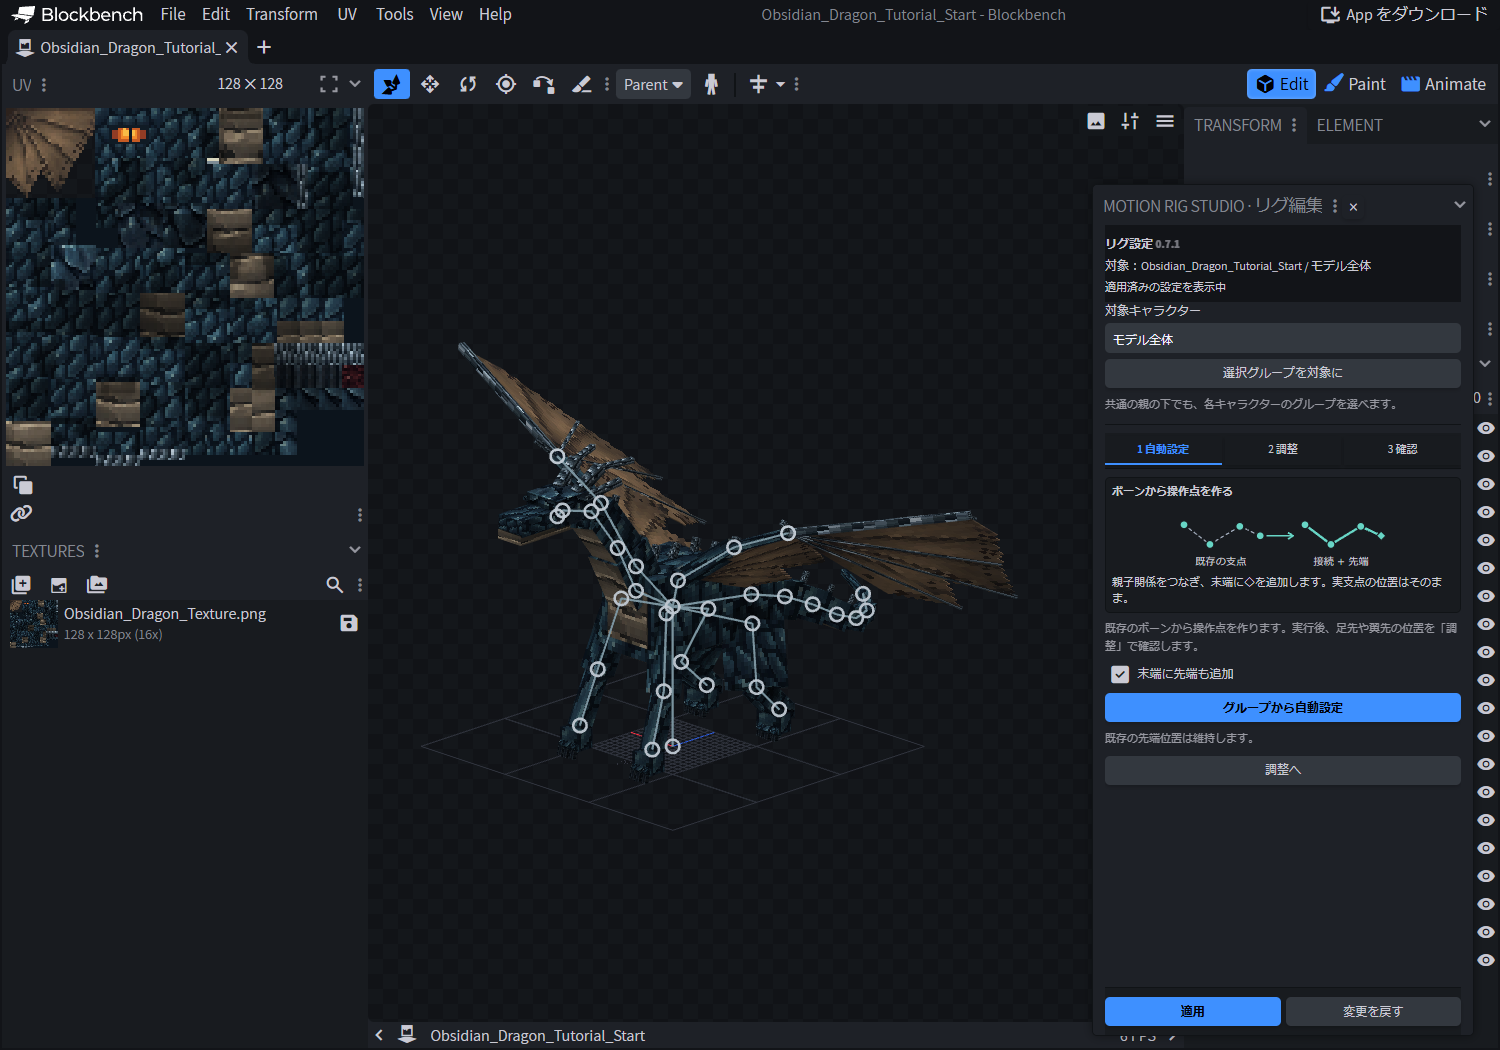Open the Parent transform space dropdown
The image size is (1500, 1050).
653,84
